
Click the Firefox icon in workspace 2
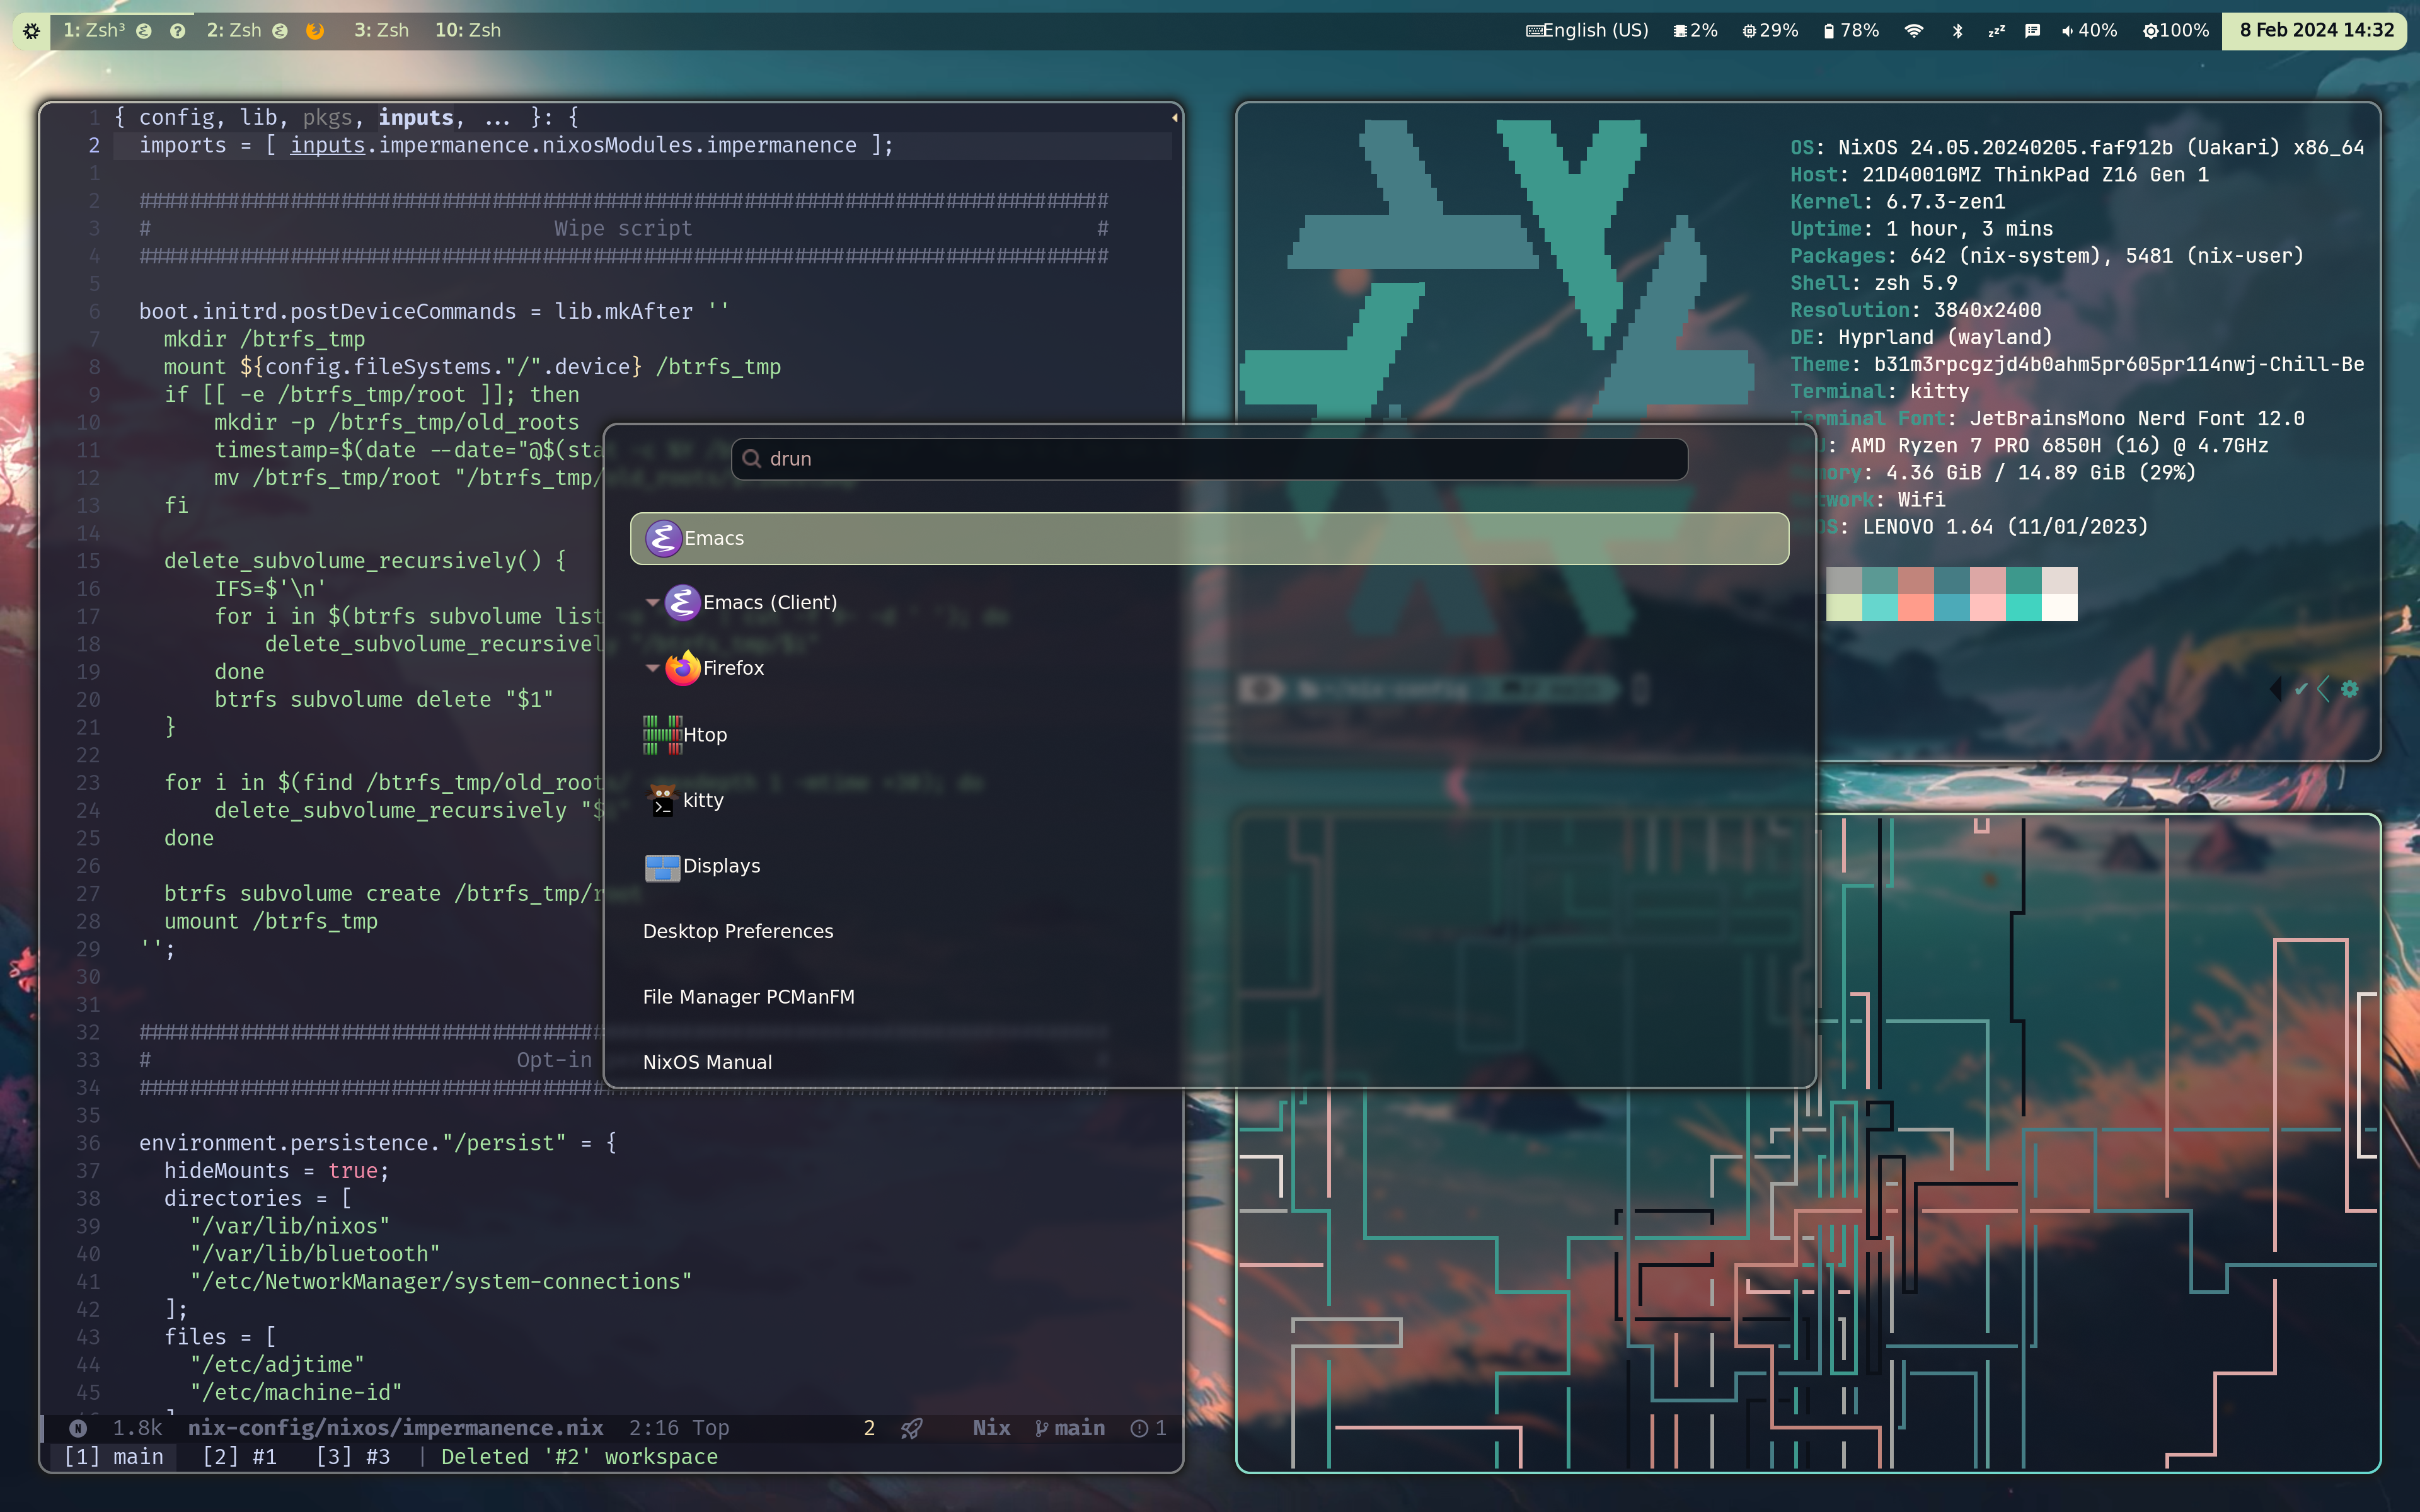click(314, 31)
